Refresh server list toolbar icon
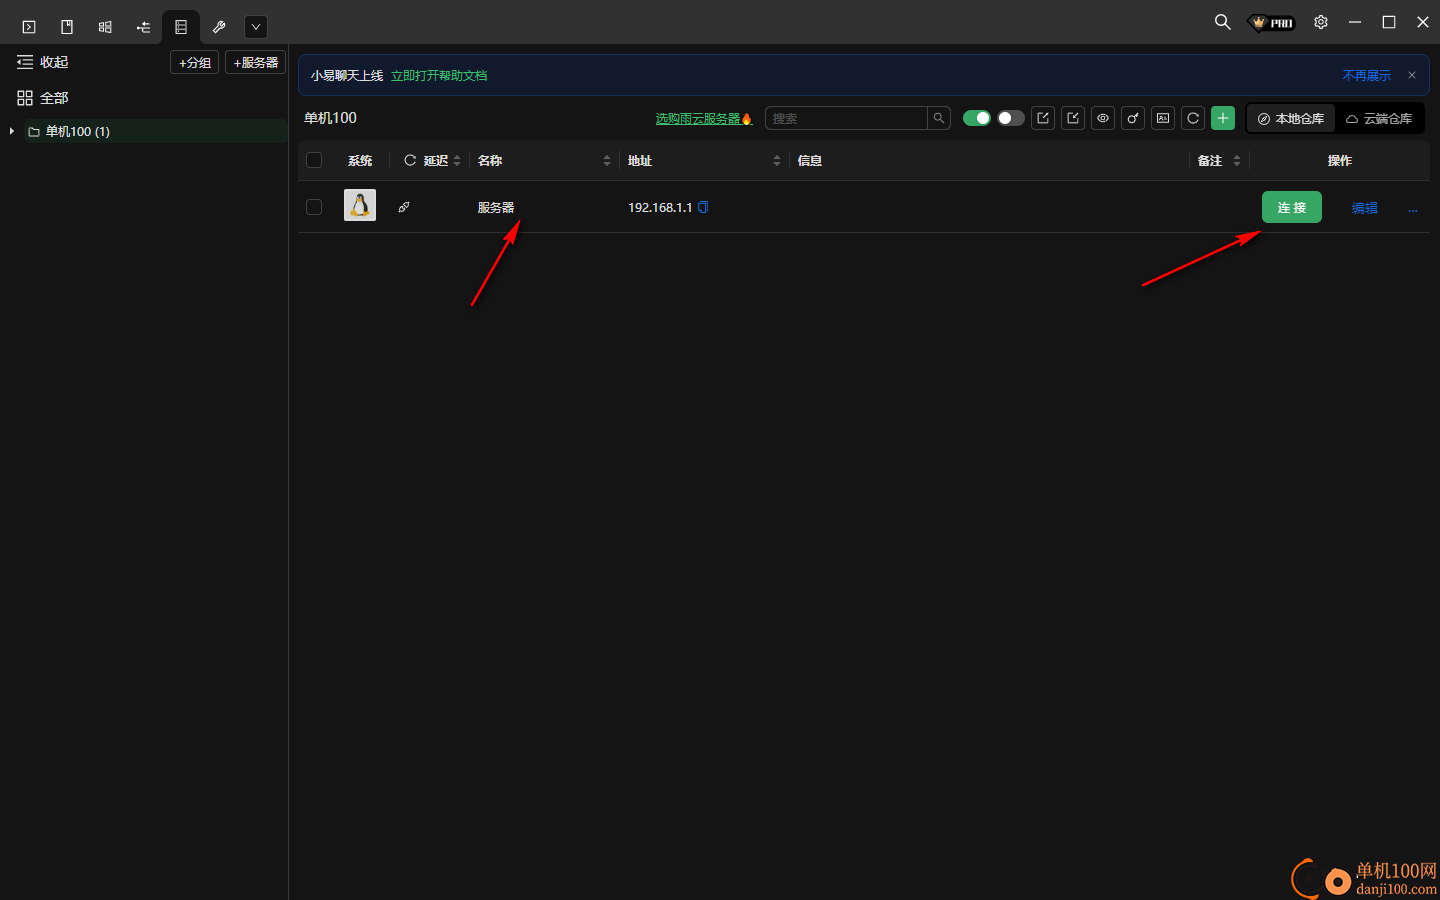This screenshot has width=1440, height=900. [x=1193, y=118]
